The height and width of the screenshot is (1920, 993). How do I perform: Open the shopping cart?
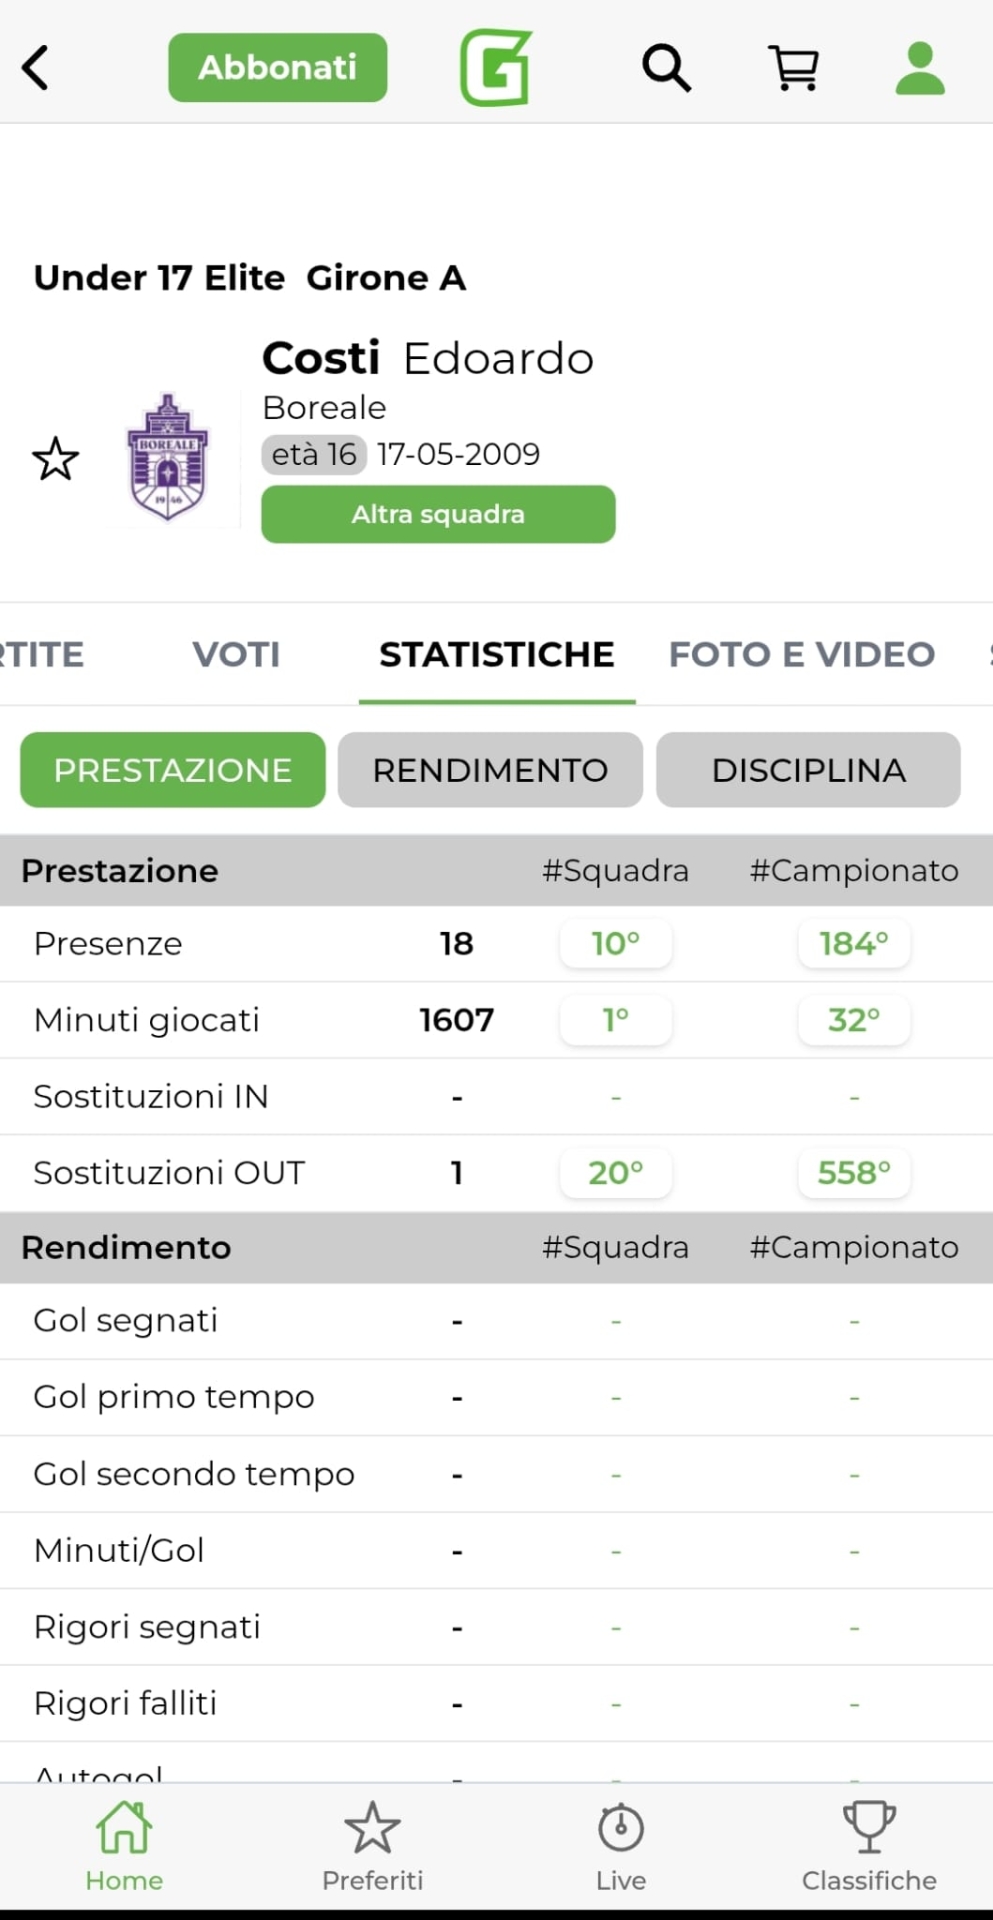pos(794,68)
